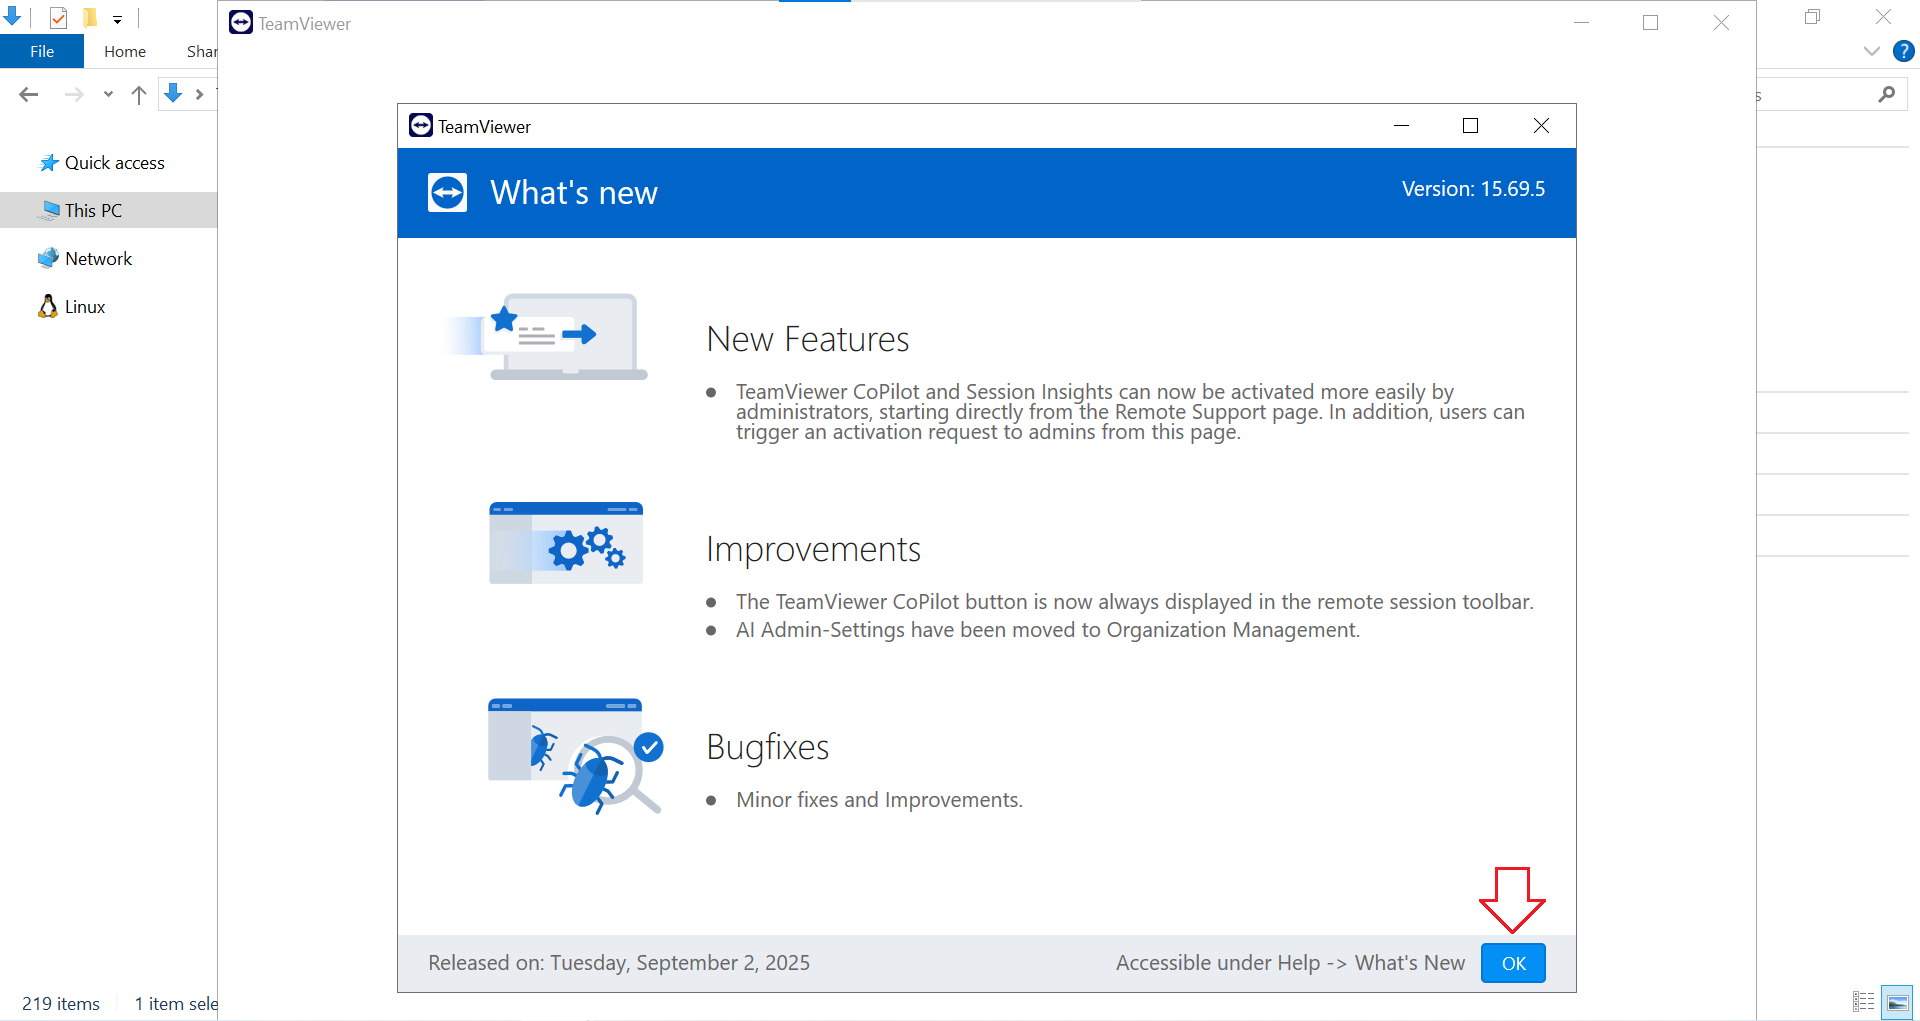Open the File Explorer Properties quick access icon
This screenshot has height=1021, width=1920.
tap(59, 18)
